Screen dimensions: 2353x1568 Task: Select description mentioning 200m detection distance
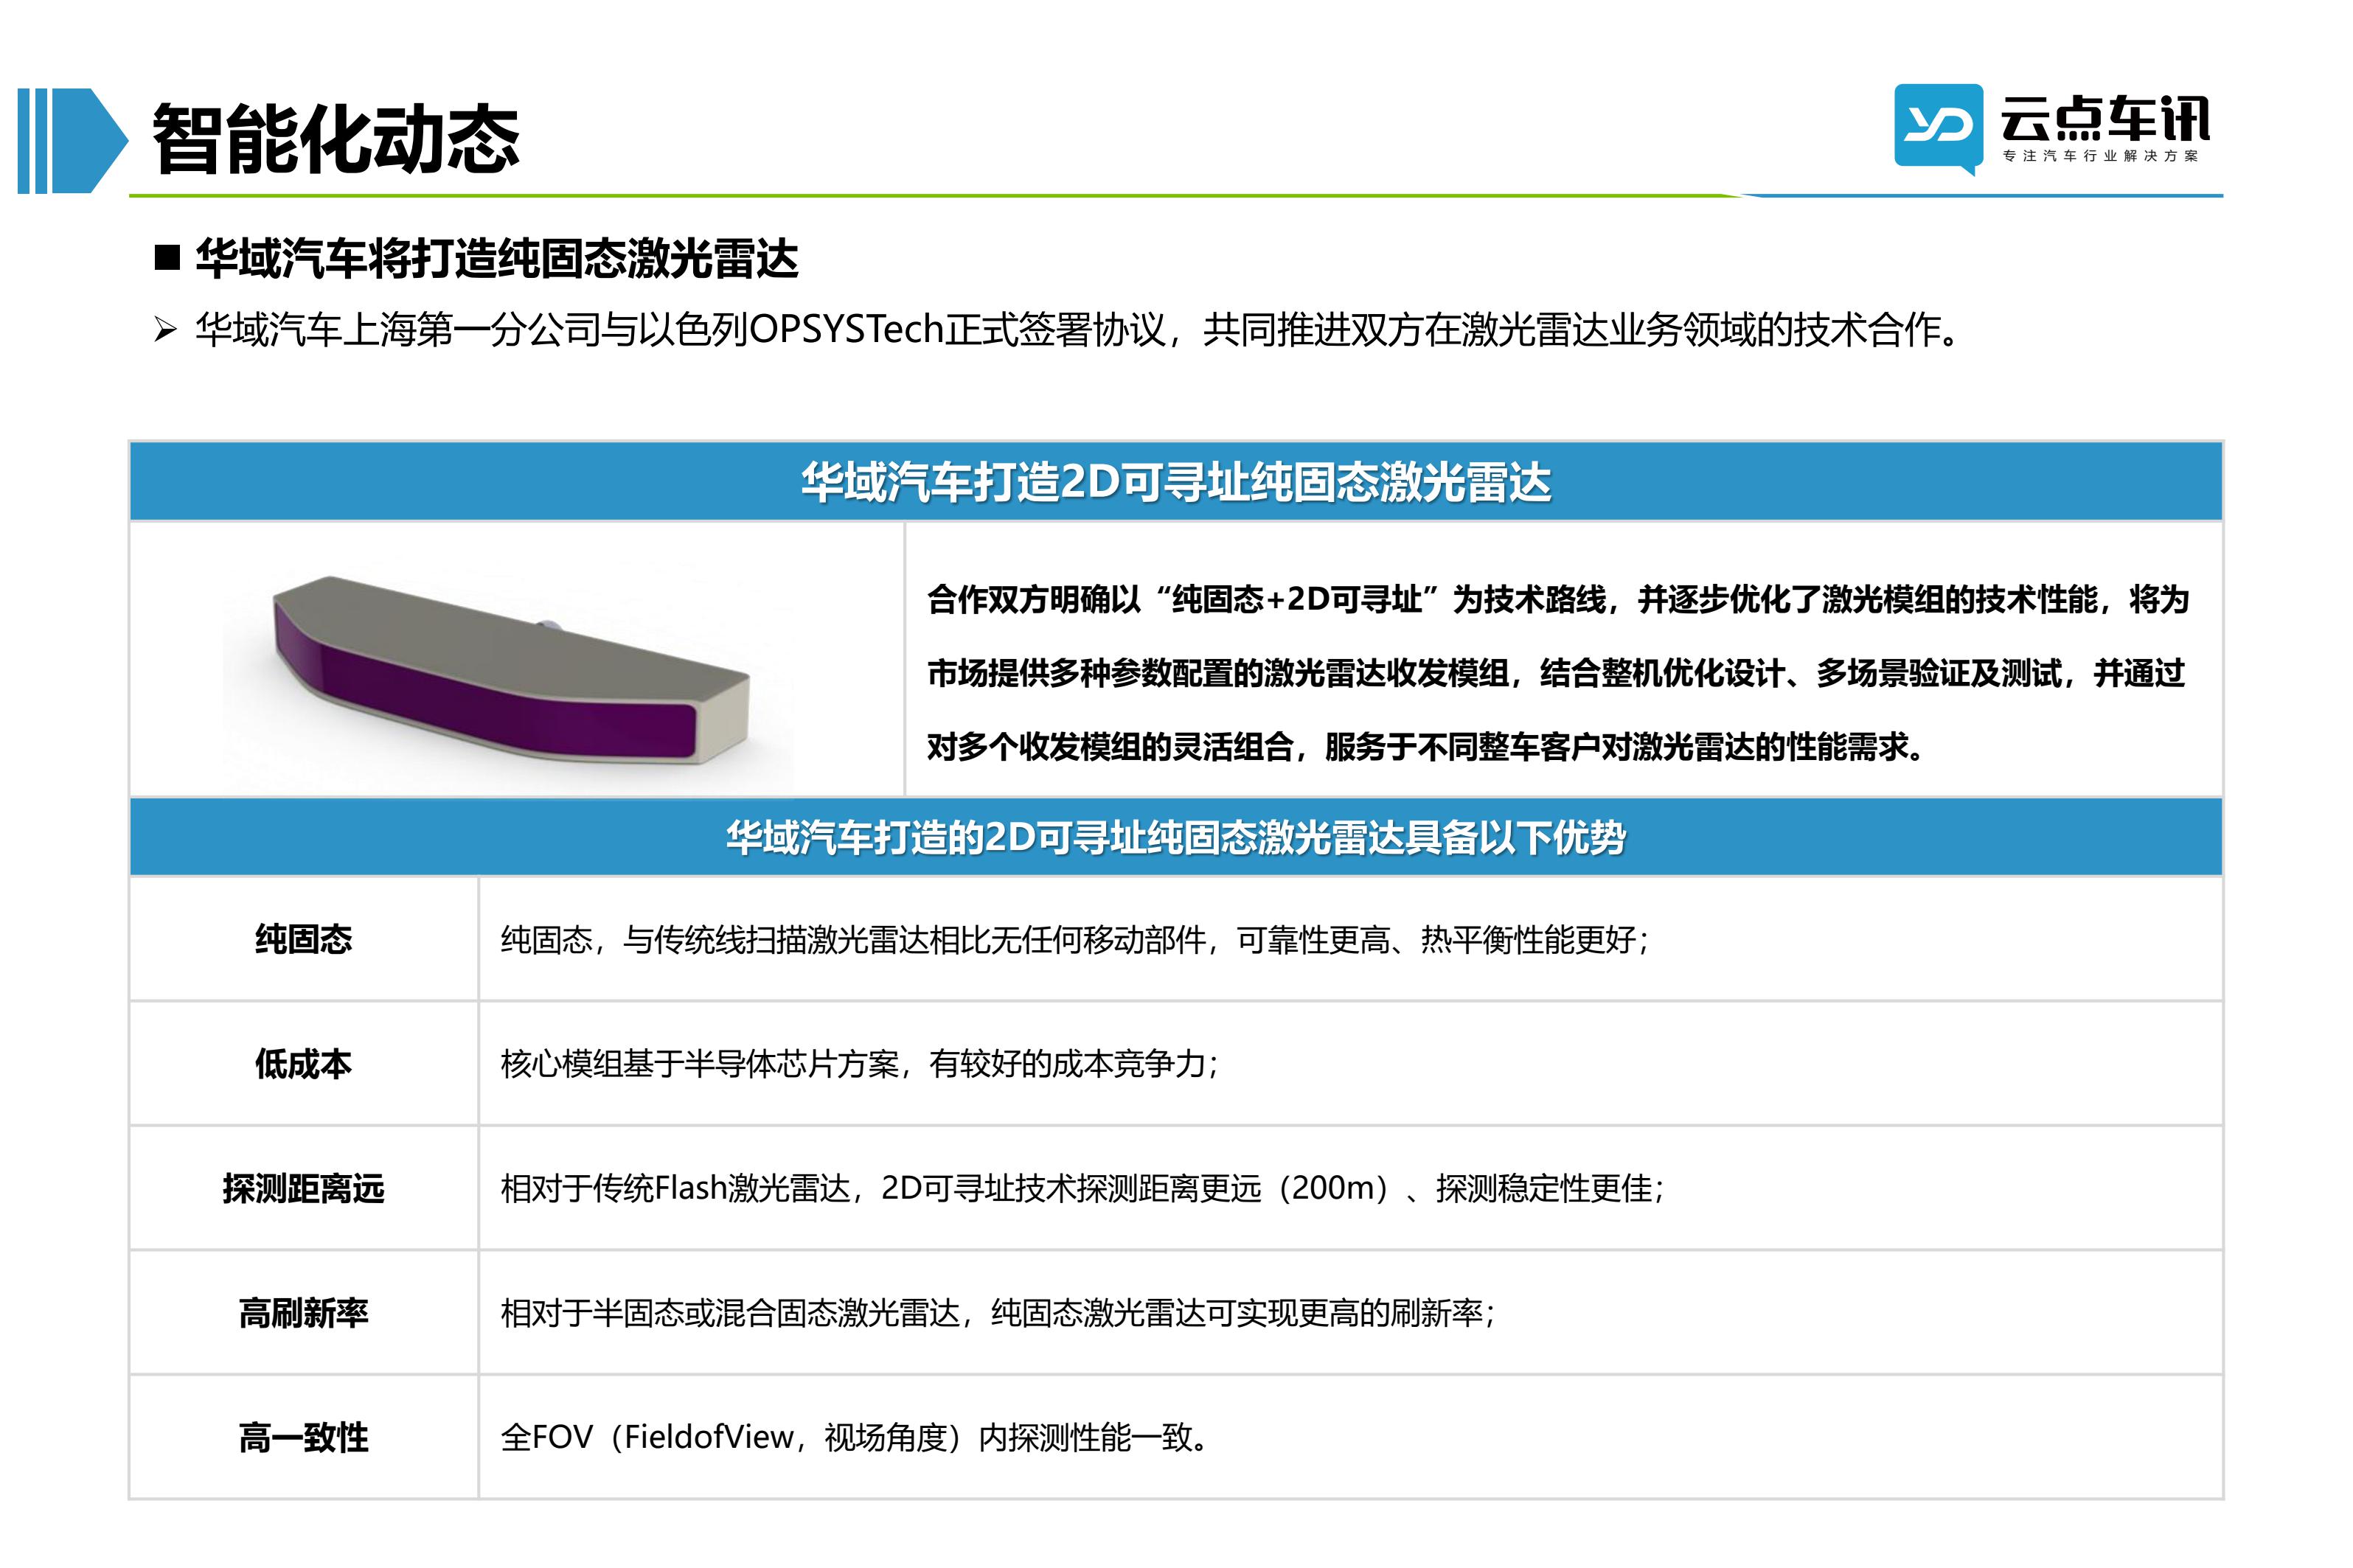pyautogui.click(x=1083, y=1188)
